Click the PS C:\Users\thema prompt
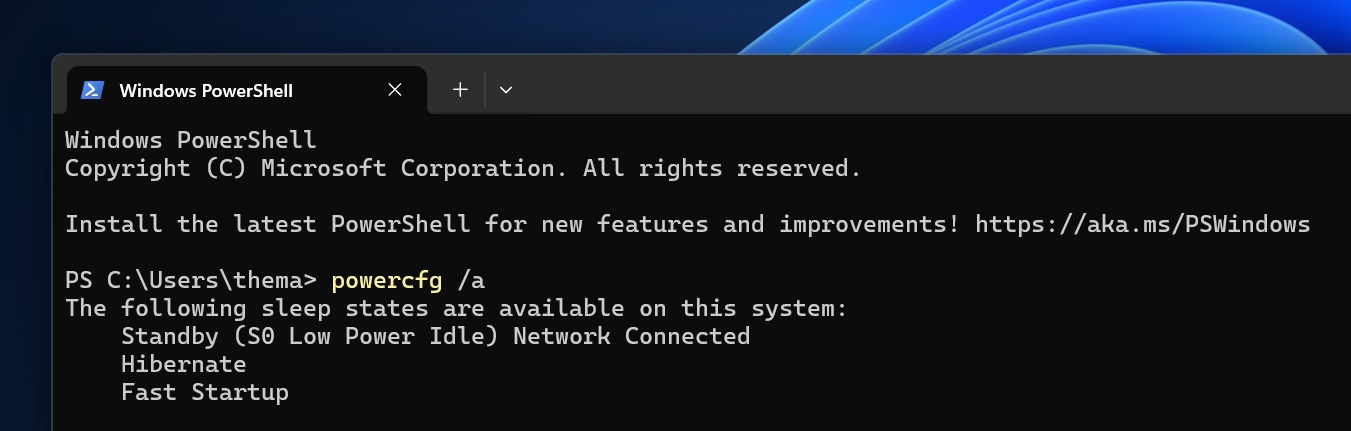Screen dimensions: 1351x431 pyautogui.click(x=190, y=280)
